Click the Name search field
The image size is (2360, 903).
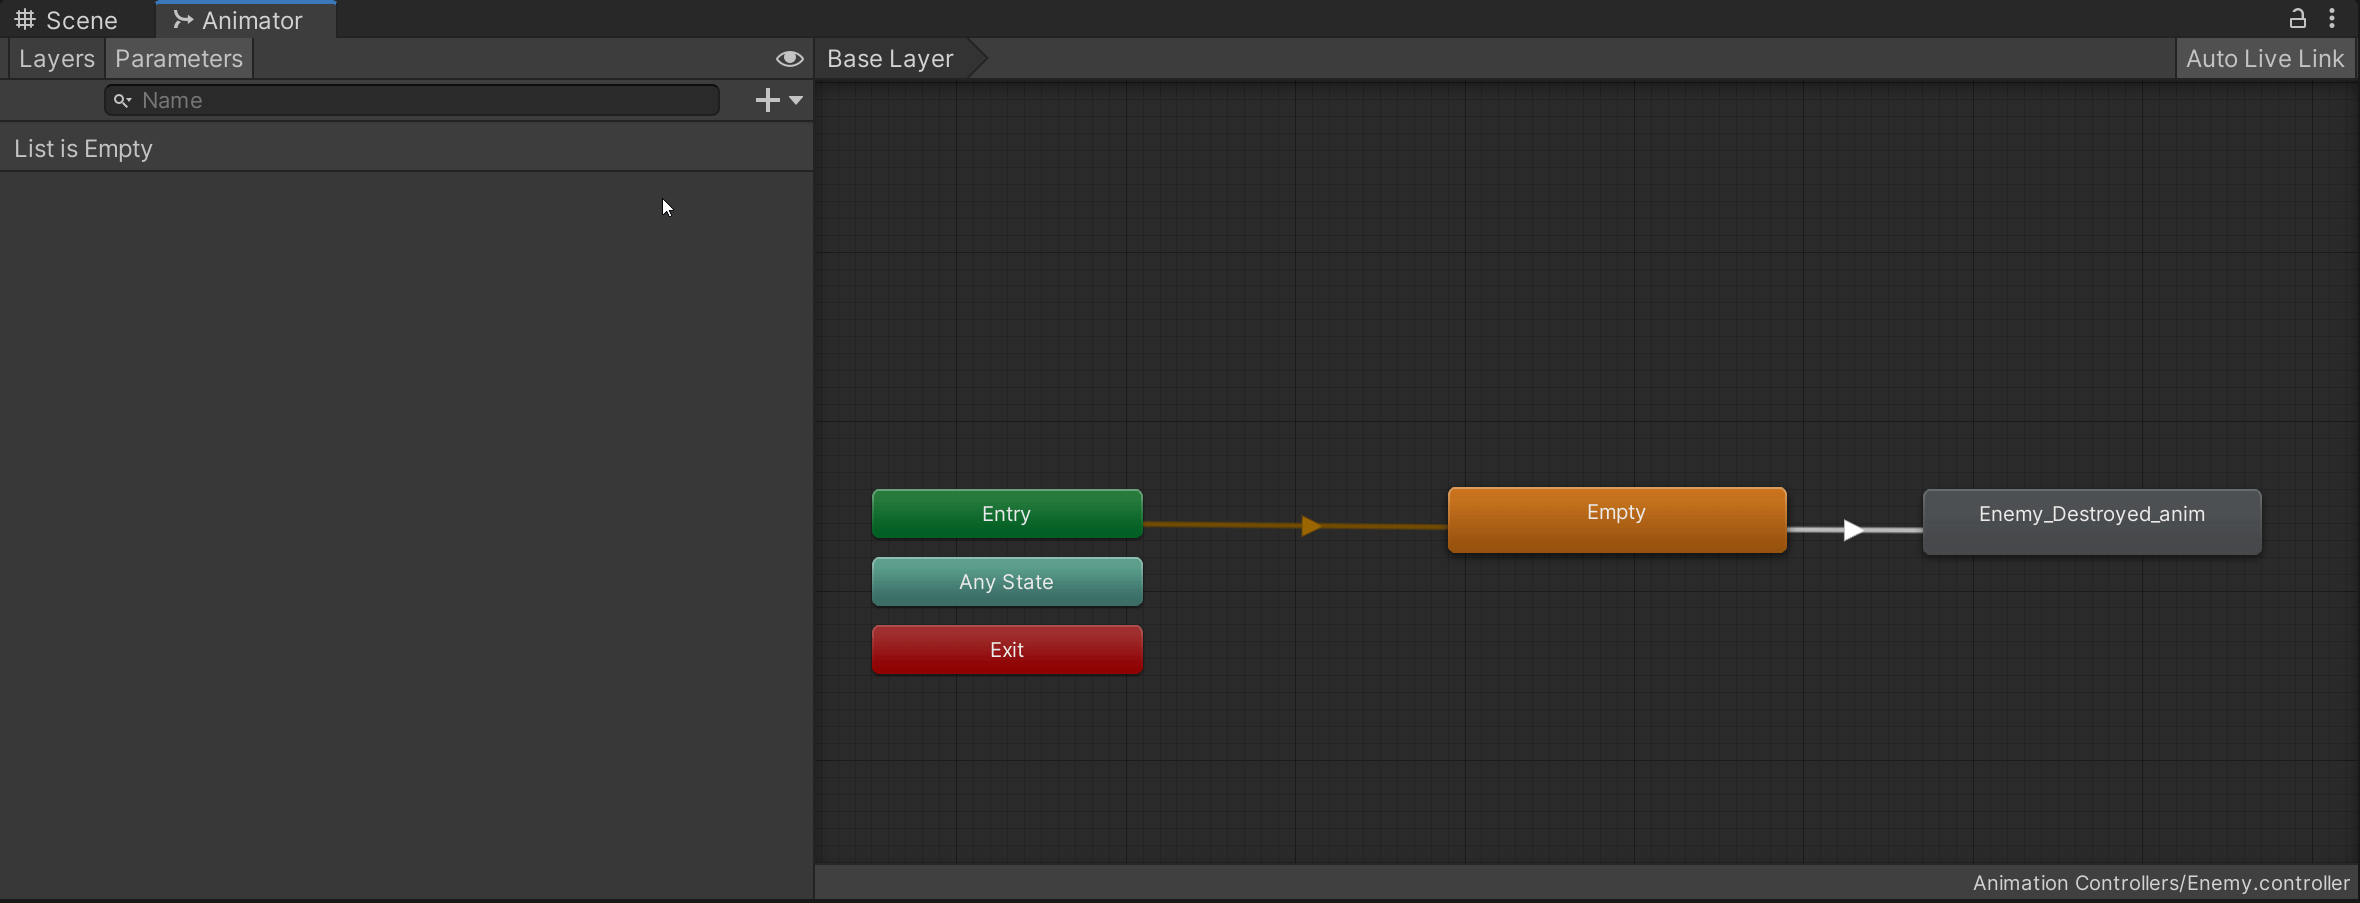tap(412, 100)
